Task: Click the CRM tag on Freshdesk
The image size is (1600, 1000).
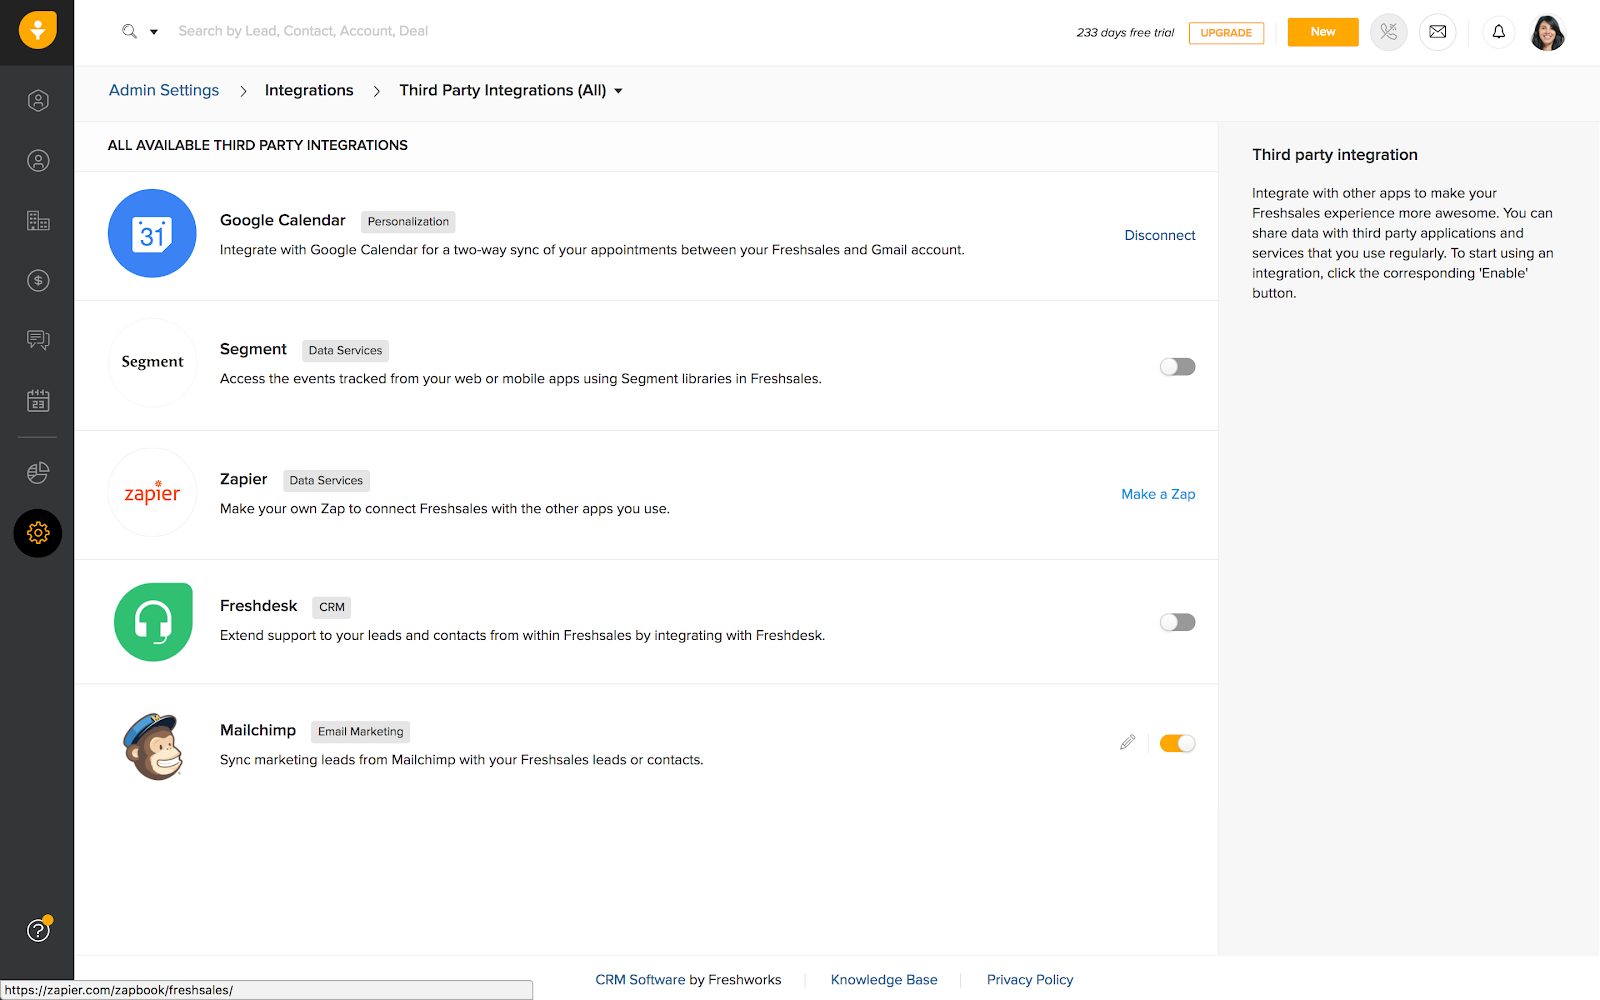Action: pos(332,607)
